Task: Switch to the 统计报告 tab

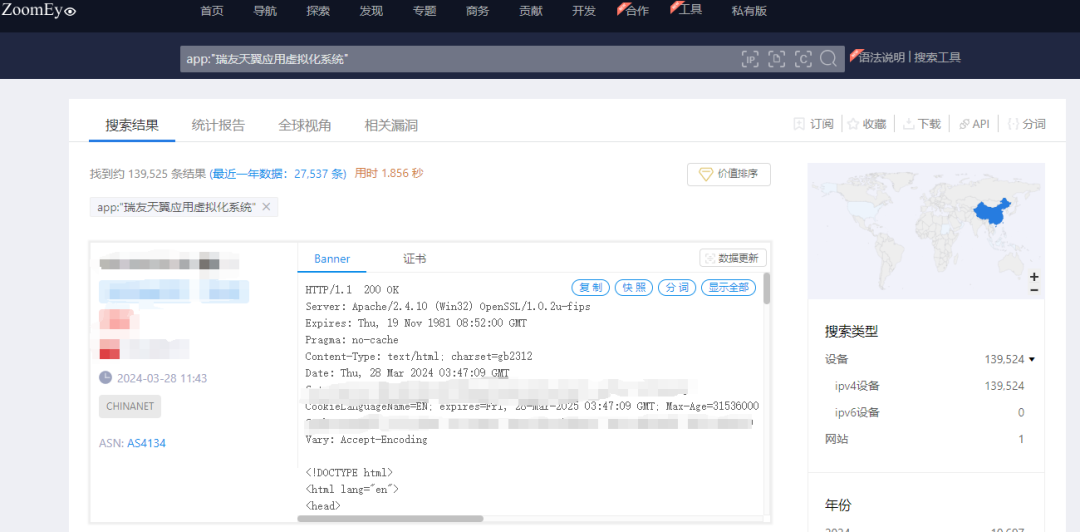Action: coord(218,125)
